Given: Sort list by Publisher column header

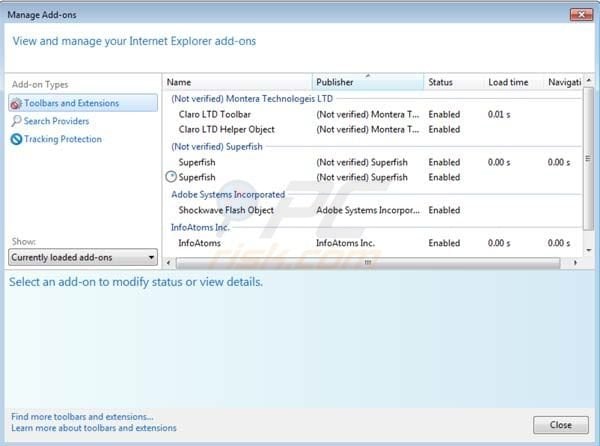Looking at the screenshot, I should [x=368, y=82].
